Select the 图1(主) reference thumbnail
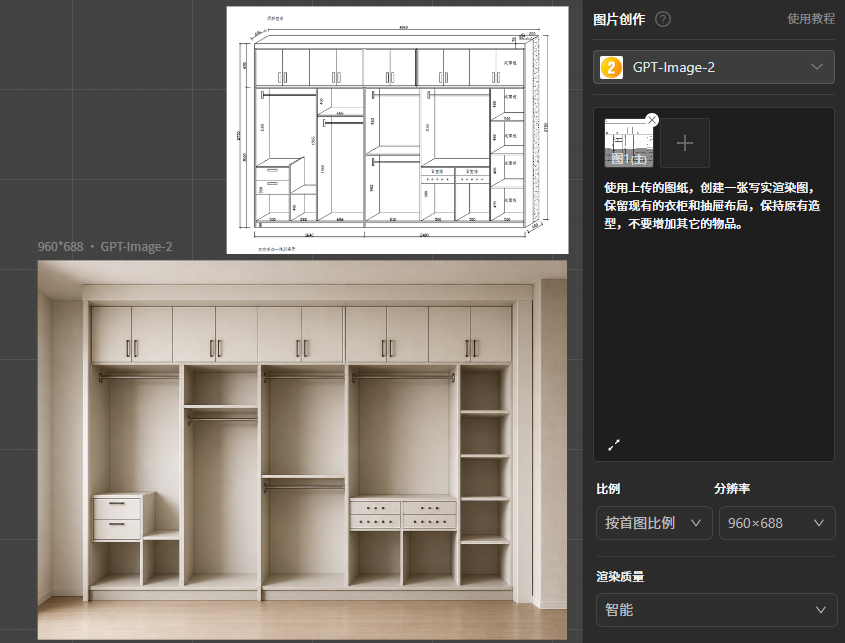This screenshot has width=845, height=643. click(x=629, y=143)
